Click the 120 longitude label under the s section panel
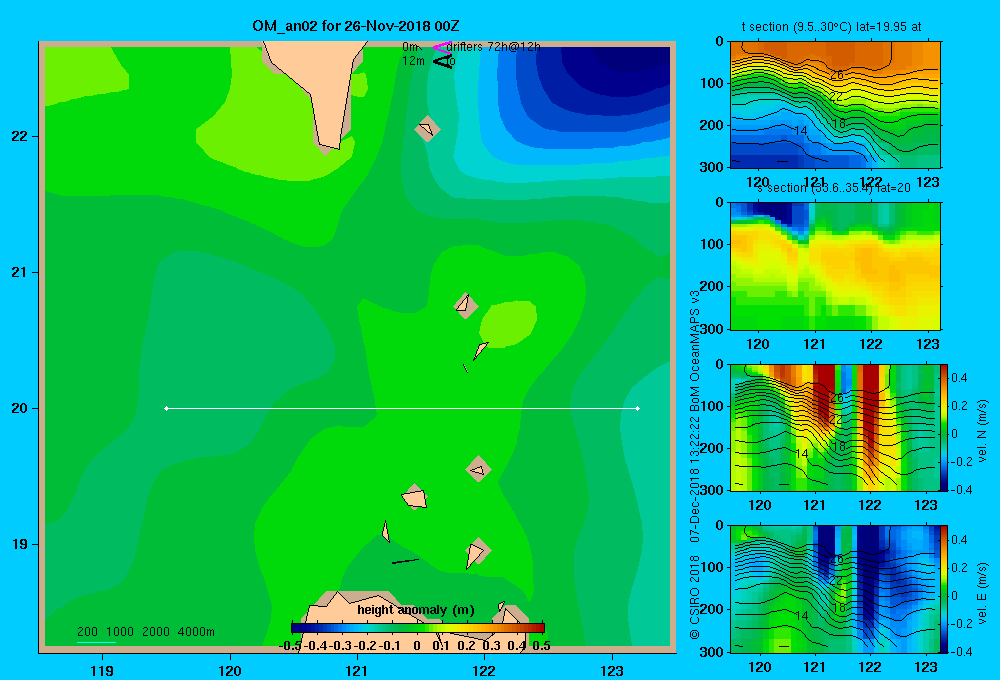This screenshot has height=680, width=1000. tap(758, 344)
